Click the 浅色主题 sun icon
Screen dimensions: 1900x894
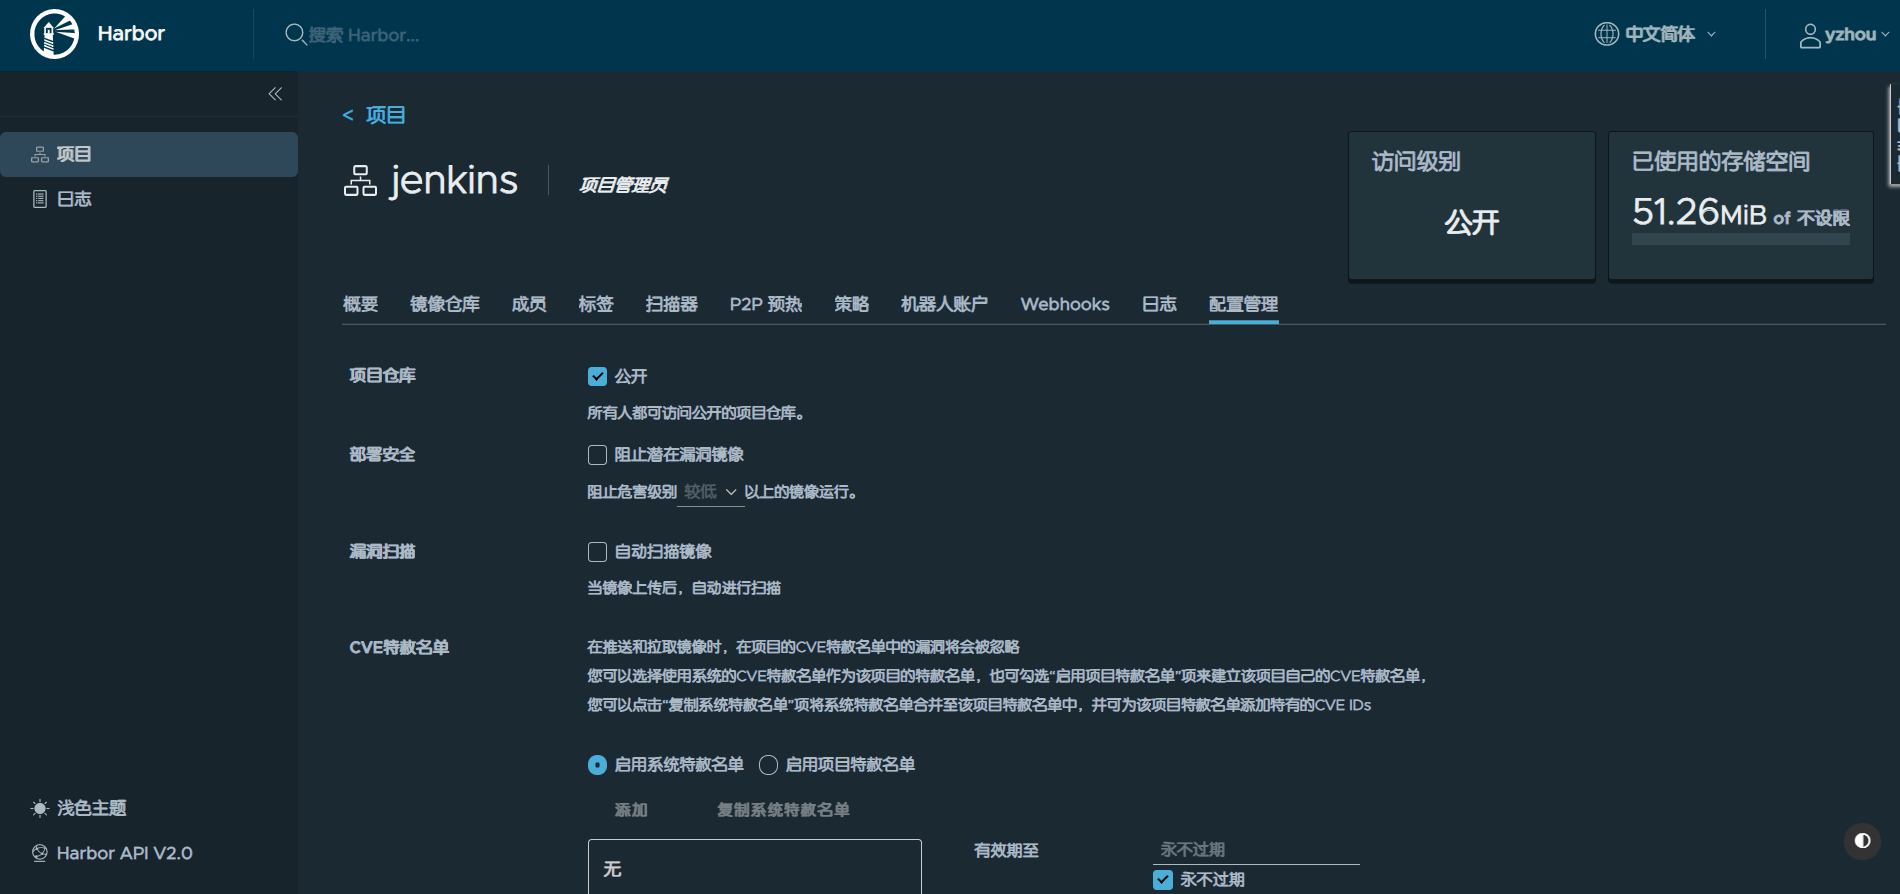click(x=40, y=808)
